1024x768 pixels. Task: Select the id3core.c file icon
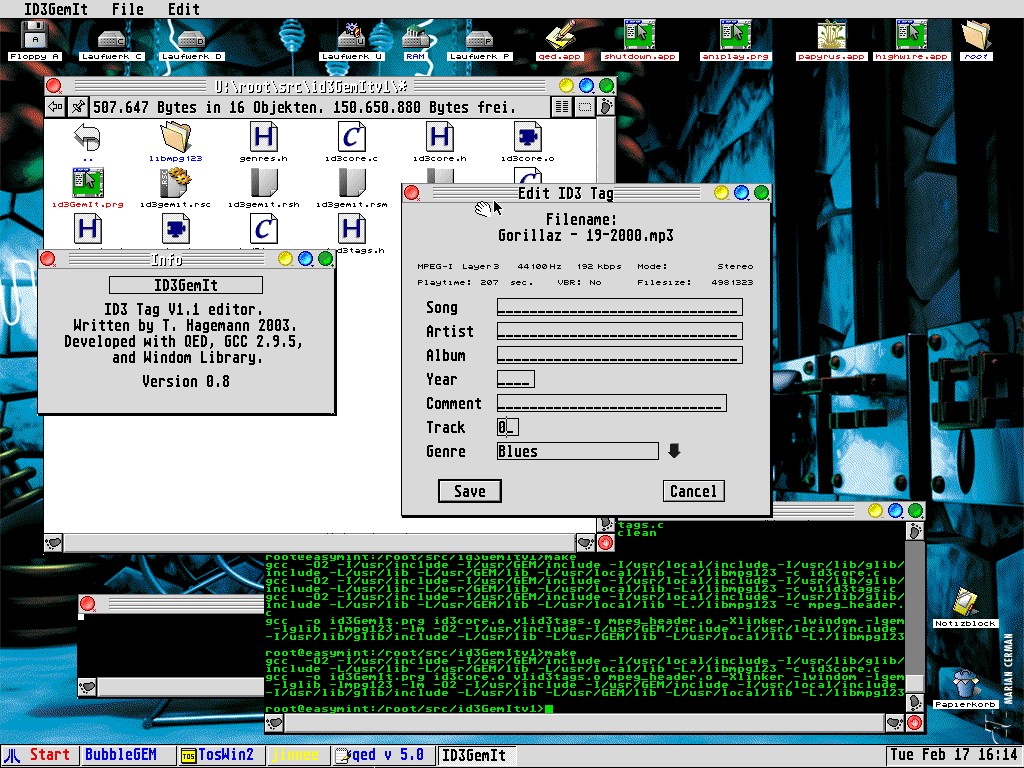[x=351, y=142]
